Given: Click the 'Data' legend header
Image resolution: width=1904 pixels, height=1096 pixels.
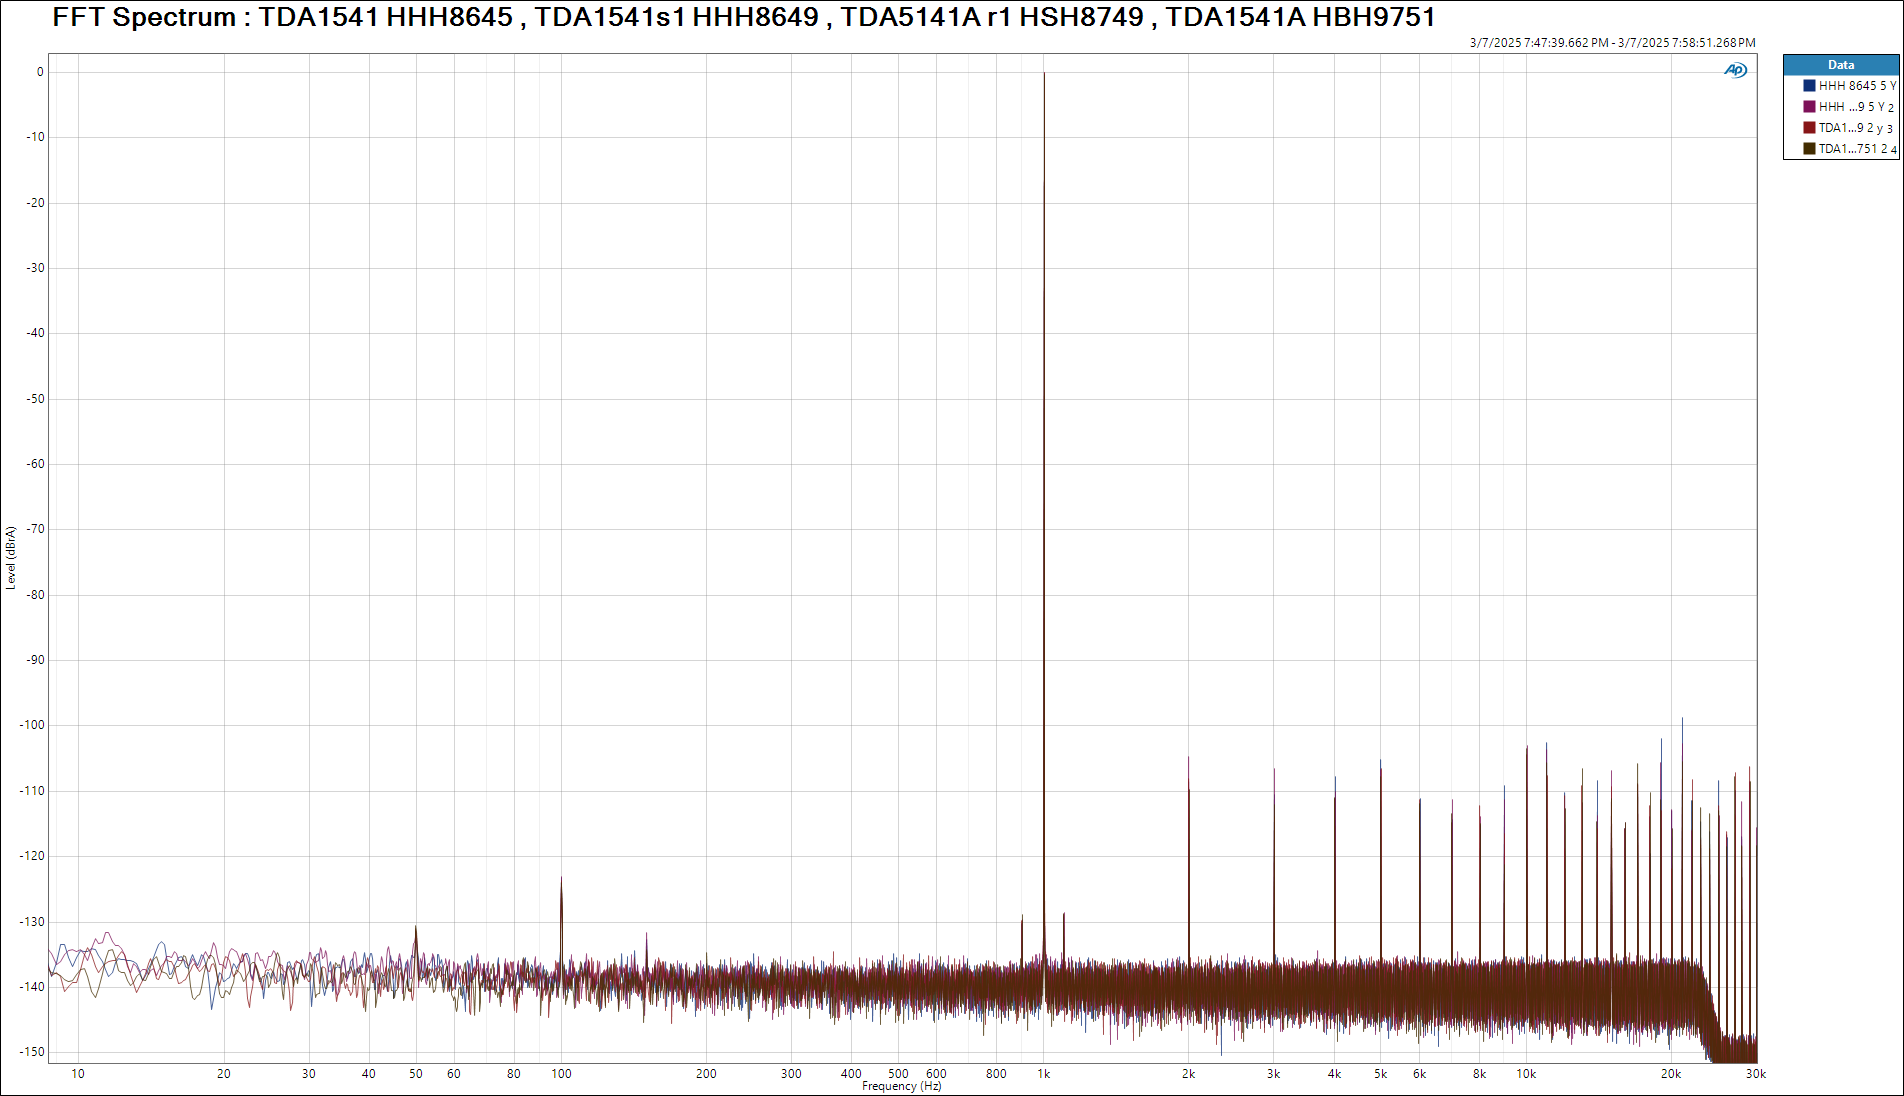Looking at the screenshot, I should [x=1840, y=65].
